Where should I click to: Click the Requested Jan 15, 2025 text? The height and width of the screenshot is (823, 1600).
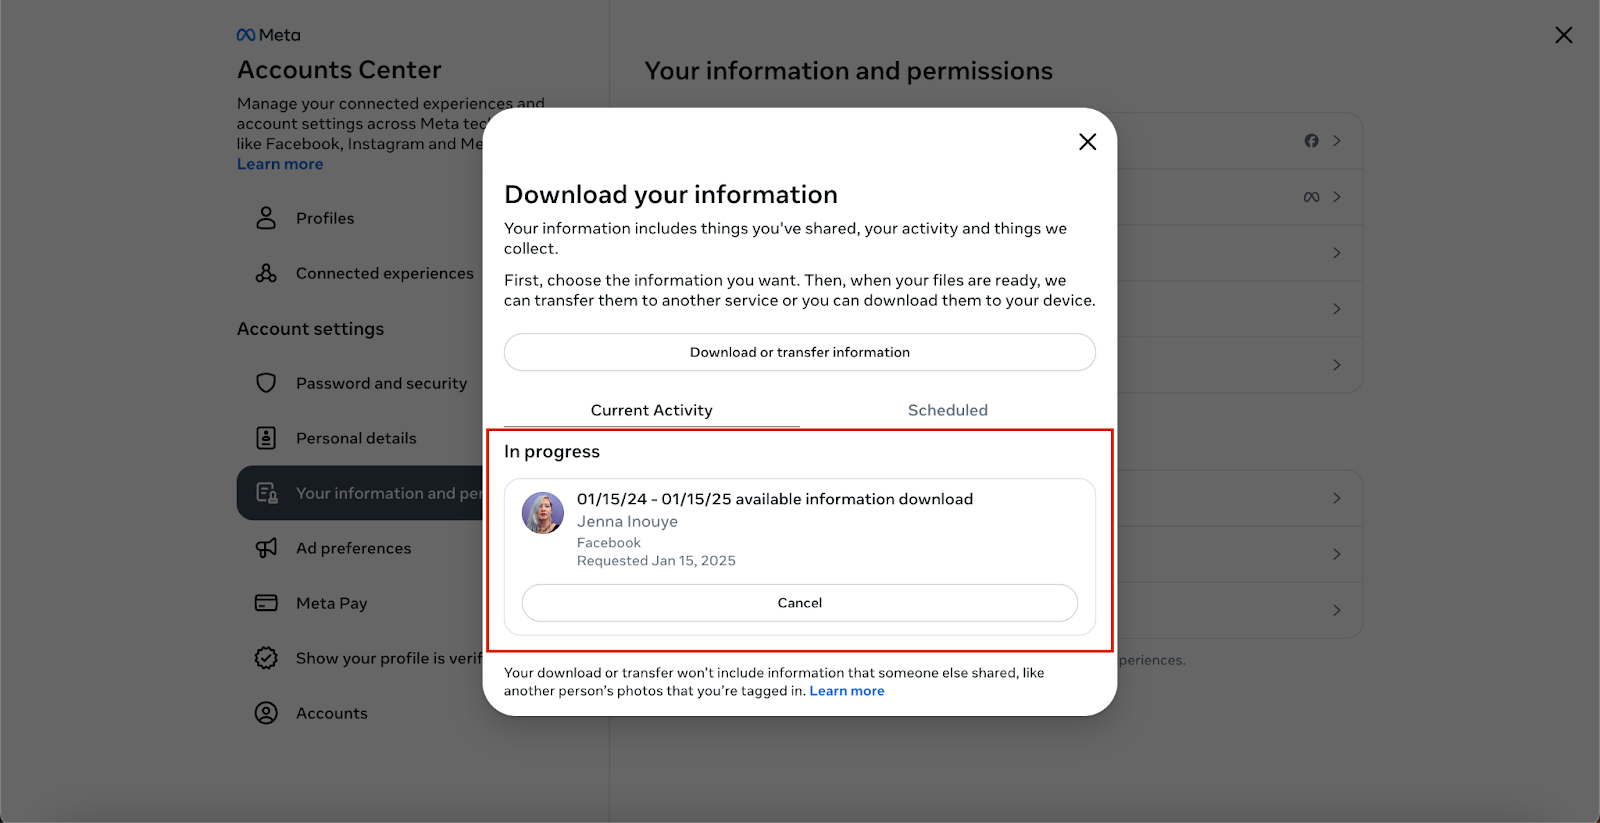pos(656,561)
